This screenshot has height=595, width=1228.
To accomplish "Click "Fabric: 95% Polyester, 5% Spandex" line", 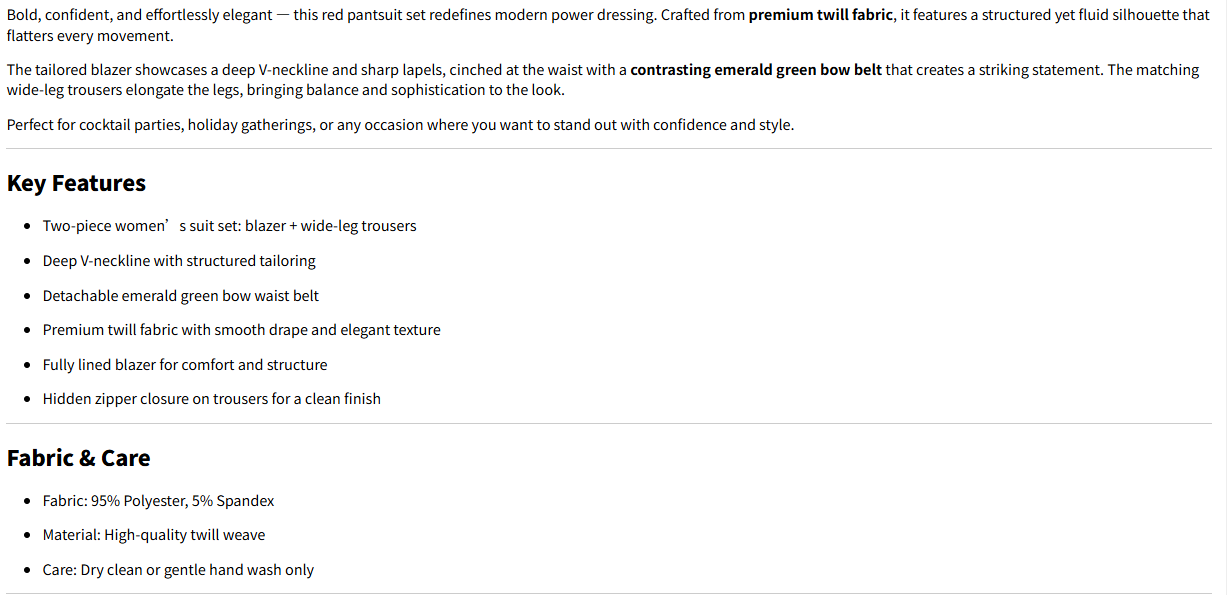I will [x=158, y=501].
